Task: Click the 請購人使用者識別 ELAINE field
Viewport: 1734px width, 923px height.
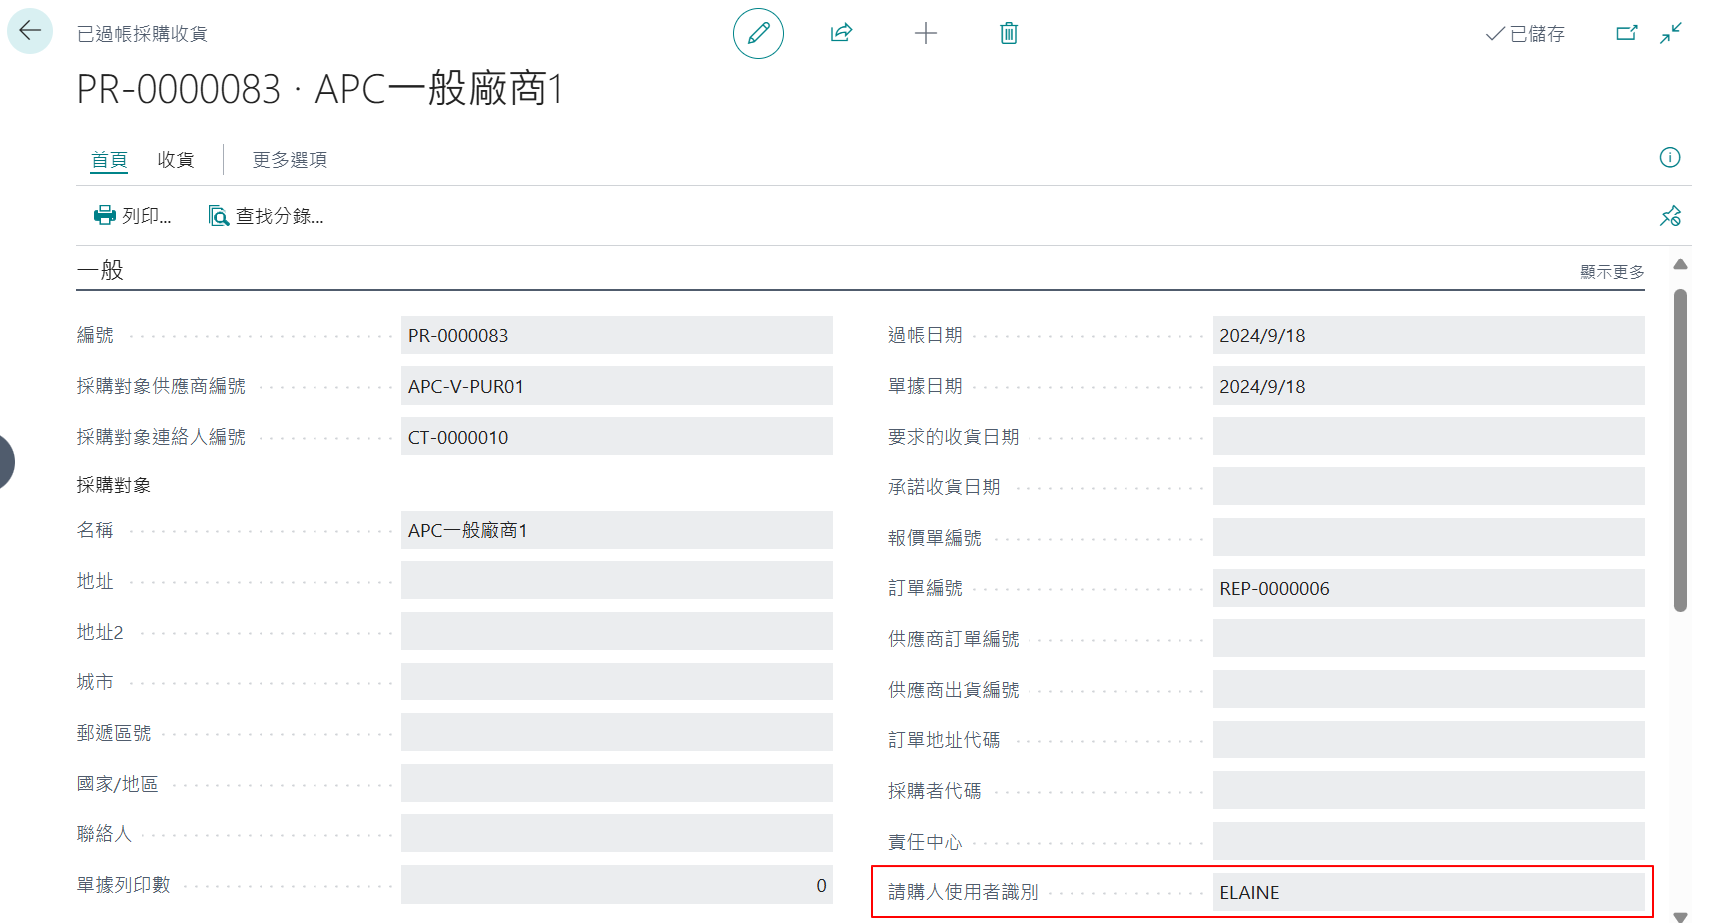Action: click(x=1428, y=892)
